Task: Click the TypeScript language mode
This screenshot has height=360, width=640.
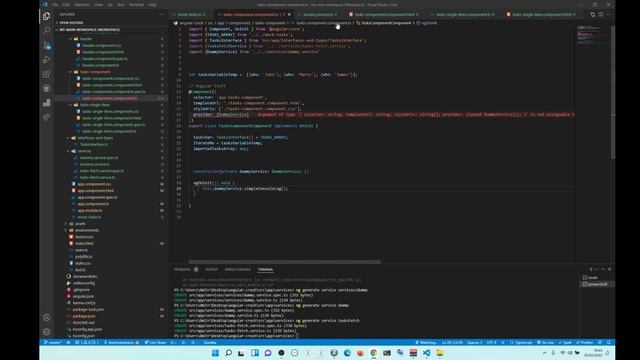Action: click(x=523, y=342)
